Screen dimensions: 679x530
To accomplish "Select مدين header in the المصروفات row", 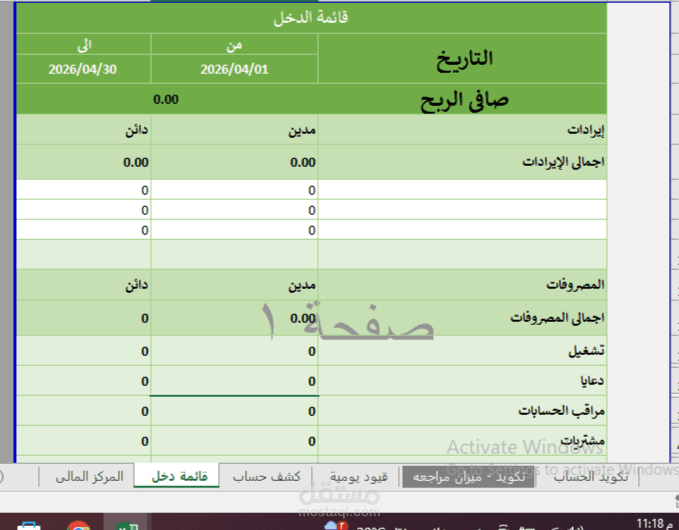I will [234, 284].
